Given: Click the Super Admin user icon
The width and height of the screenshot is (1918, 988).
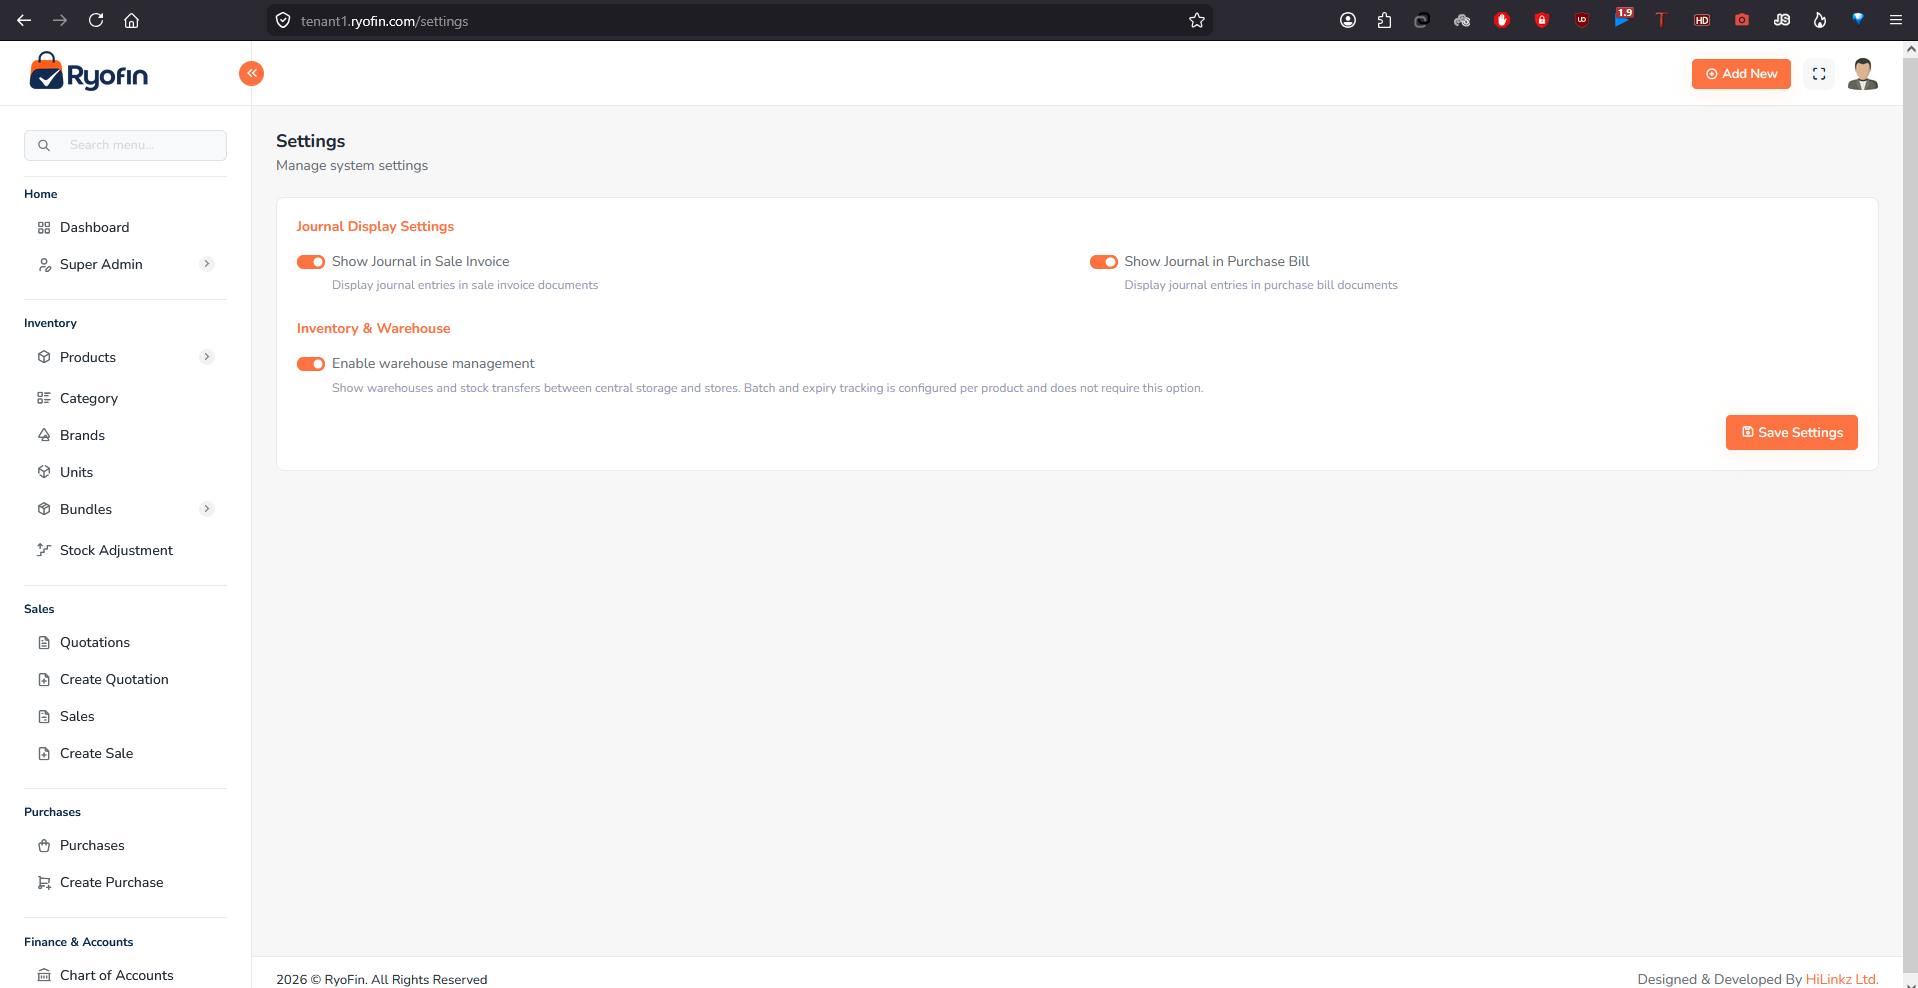Looking at the screenshot, I should (44, 265).
